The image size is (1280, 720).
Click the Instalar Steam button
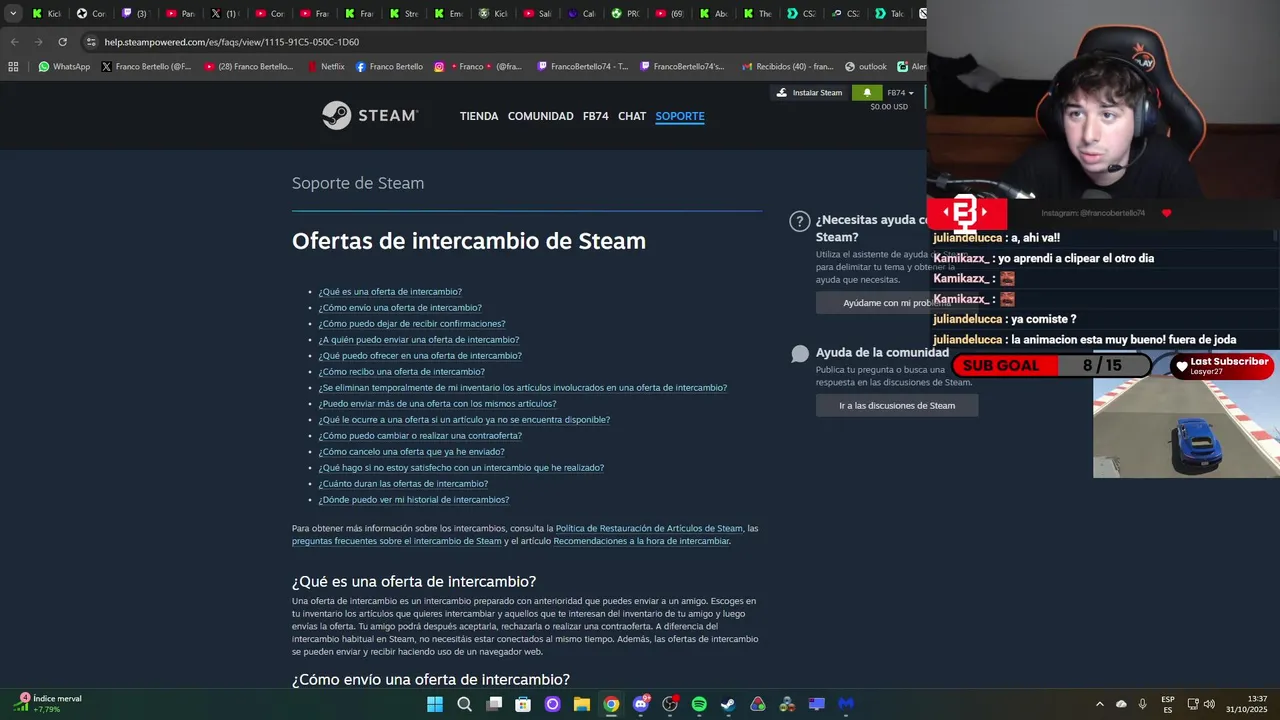(809, 93)
